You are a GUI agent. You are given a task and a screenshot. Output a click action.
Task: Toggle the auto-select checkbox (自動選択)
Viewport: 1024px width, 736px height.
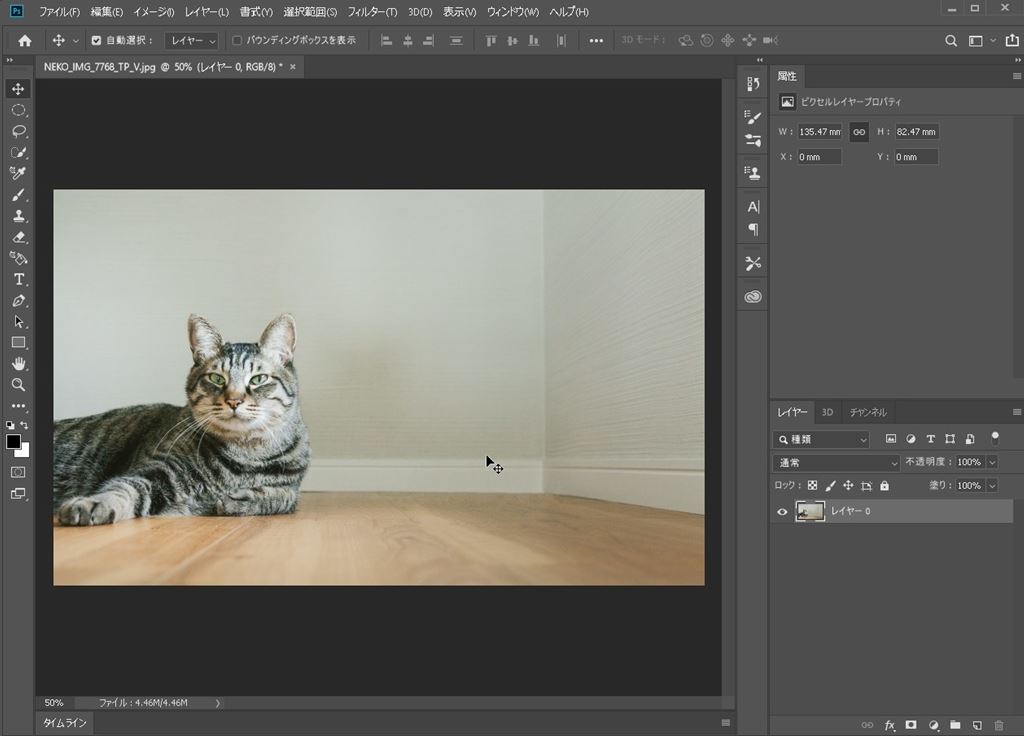(x=96, y=41)
